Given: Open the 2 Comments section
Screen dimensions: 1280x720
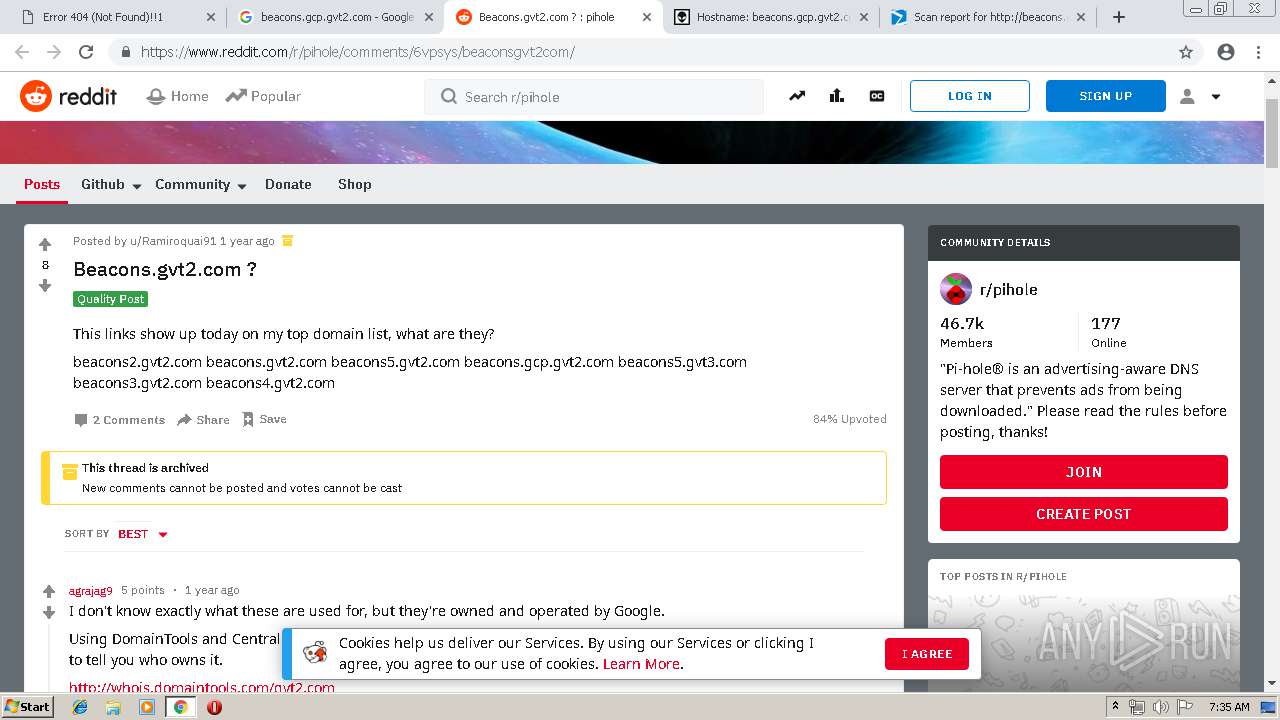Looking at the screenshot, I should click(x=119, y=420).
